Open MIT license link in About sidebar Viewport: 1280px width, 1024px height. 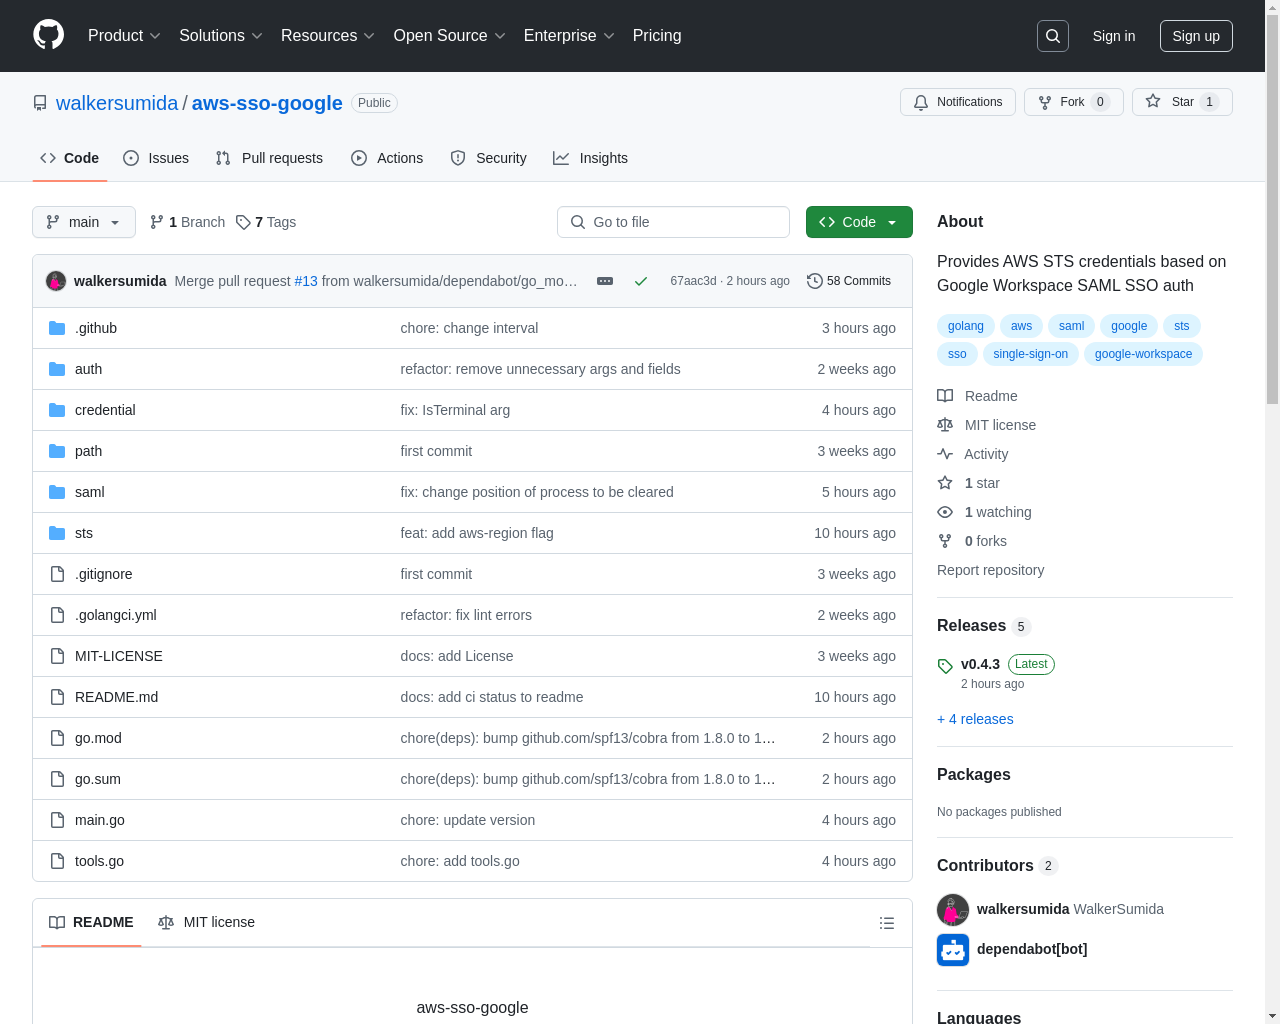coord(986,425)
